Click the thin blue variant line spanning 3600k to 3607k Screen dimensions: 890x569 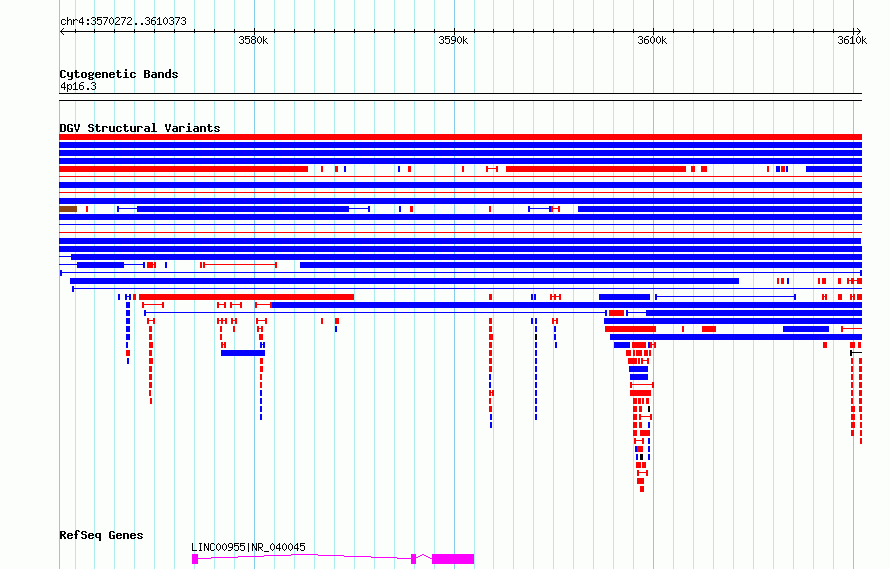[725, 297]
